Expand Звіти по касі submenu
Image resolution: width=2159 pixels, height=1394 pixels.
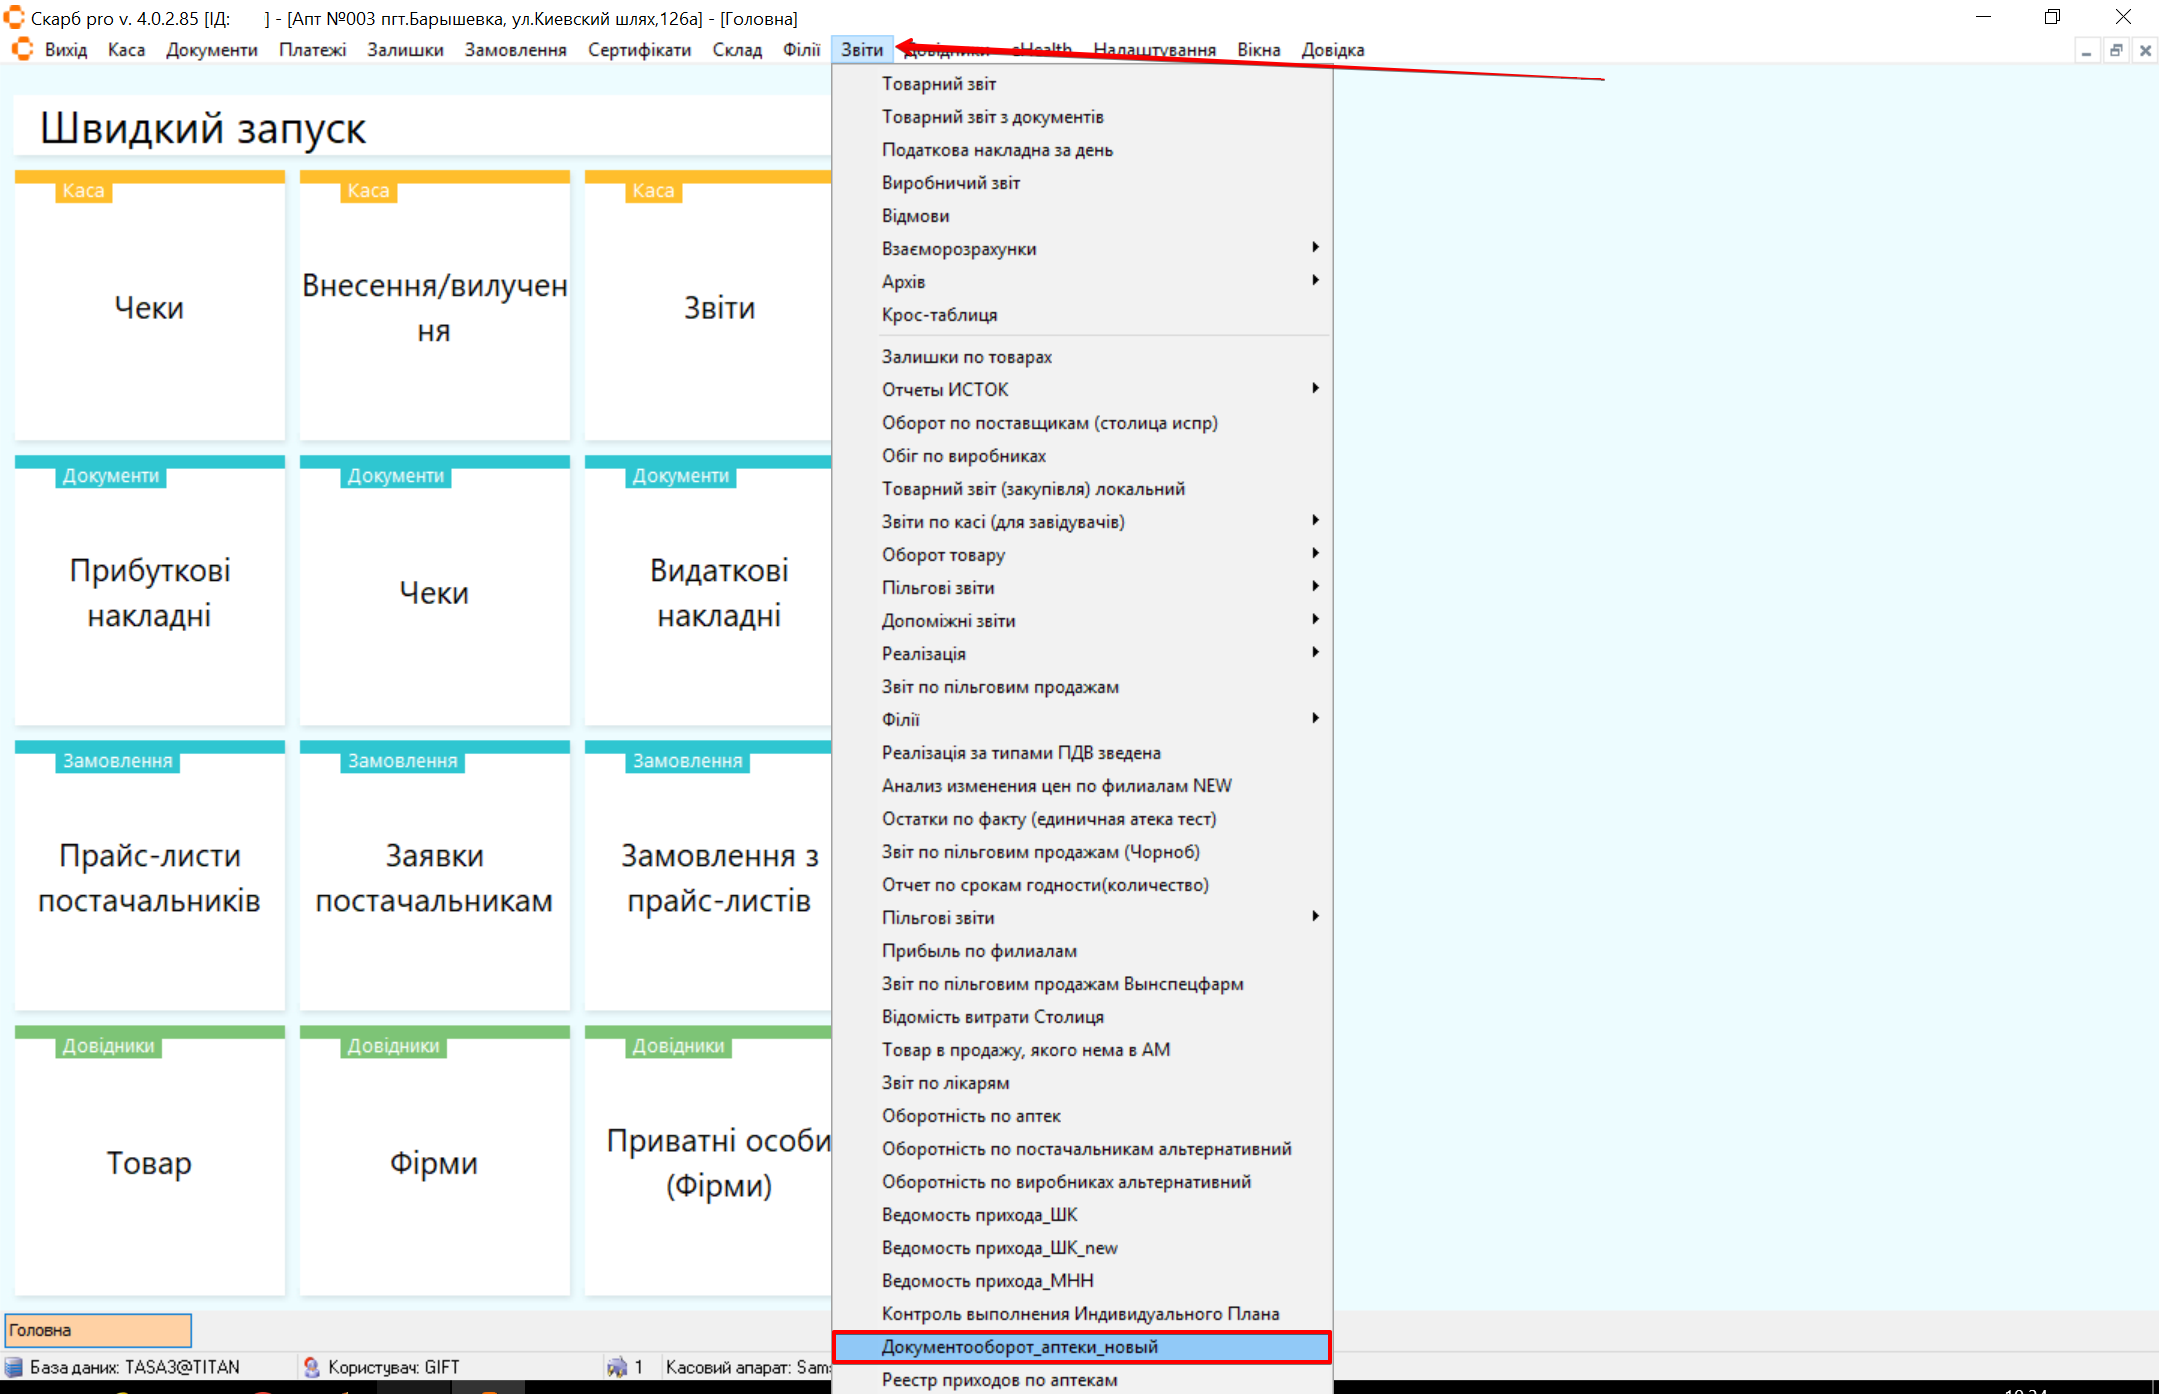[x=1314, y=521]
